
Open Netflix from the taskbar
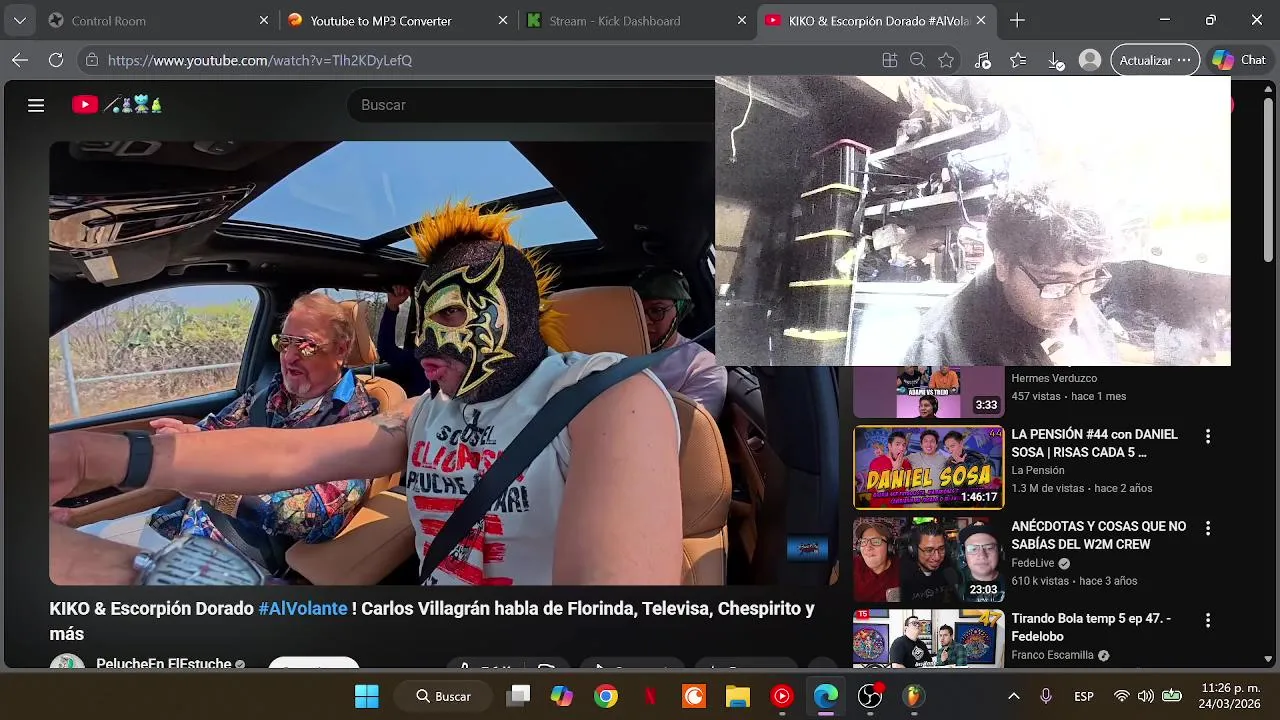[650, 696]
